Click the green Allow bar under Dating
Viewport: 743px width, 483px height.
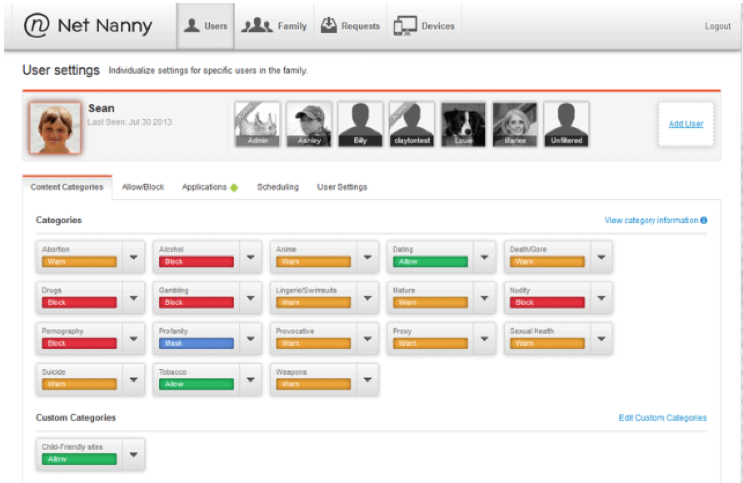pos(430,262)
